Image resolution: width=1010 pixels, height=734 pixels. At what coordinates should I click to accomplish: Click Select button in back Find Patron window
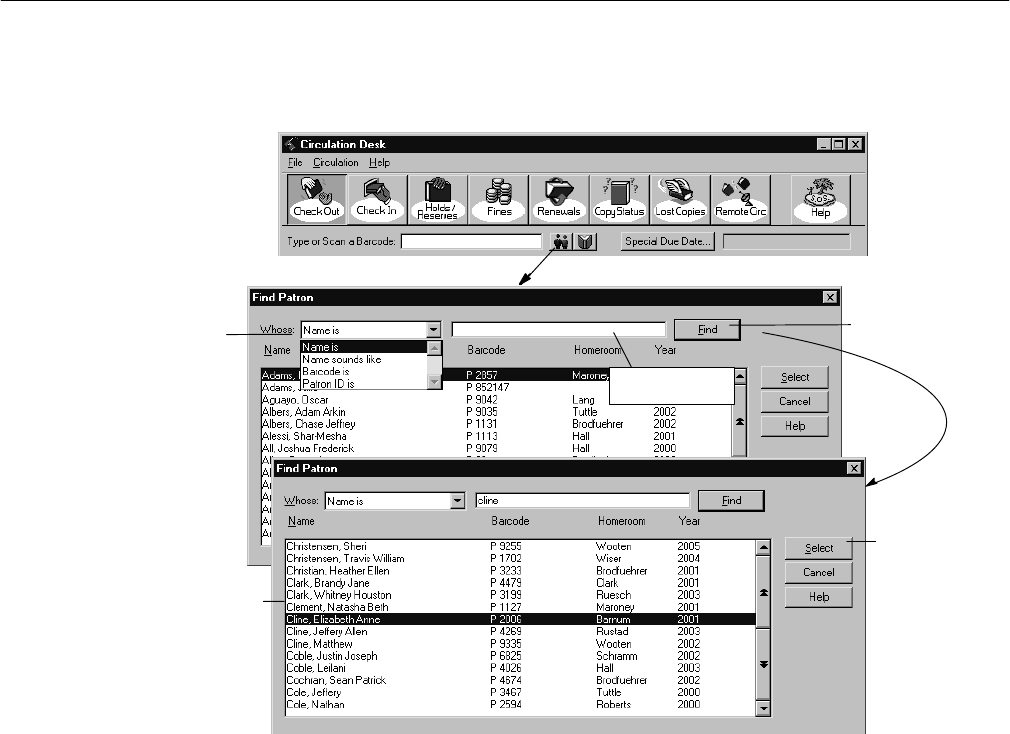click(795, 377)
